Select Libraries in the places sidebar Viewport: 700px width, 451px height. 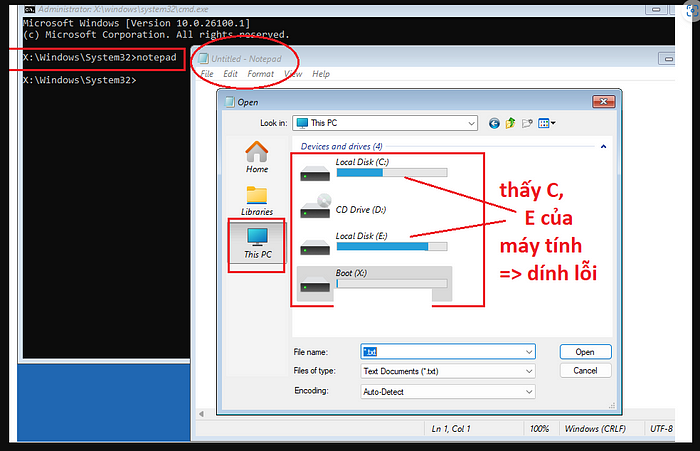click(x=257, y=201)
